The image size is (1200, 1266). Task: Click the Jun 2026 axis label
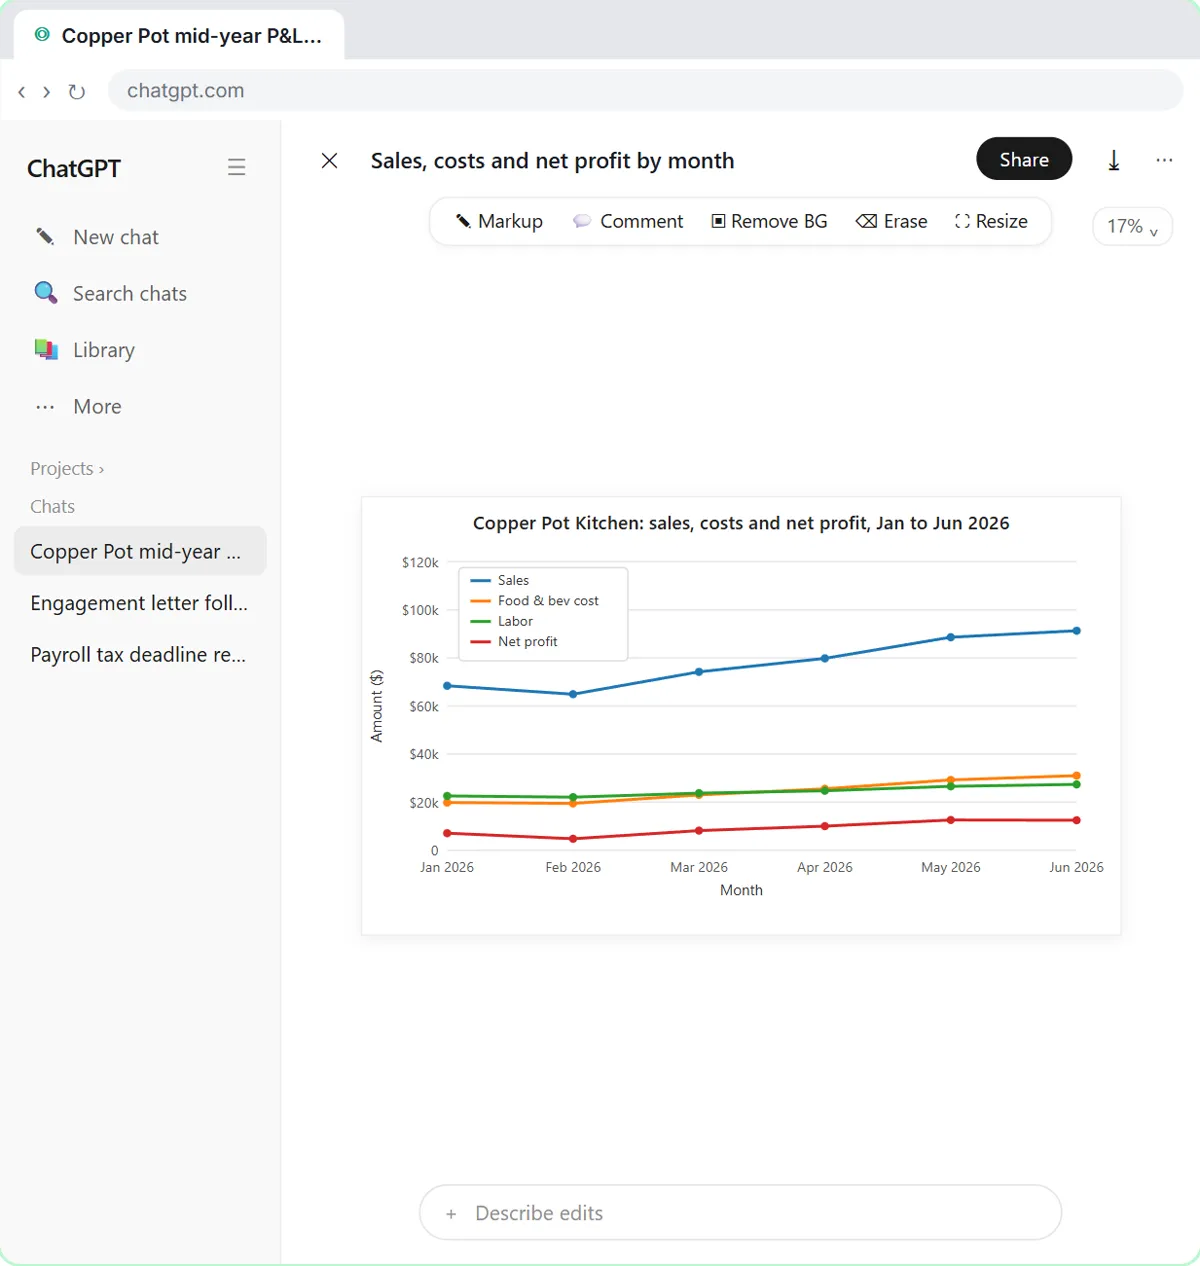[1076, 867]
